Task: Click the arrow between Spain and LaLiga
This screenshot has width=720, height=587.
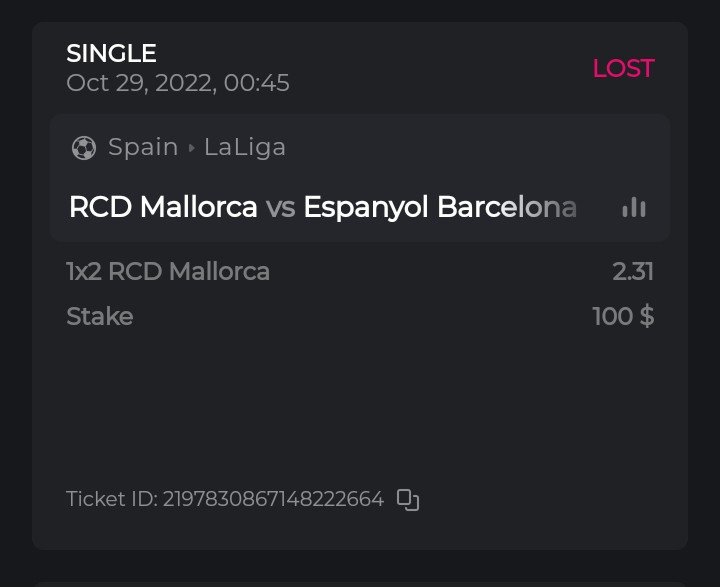Action: pos(191,148)
